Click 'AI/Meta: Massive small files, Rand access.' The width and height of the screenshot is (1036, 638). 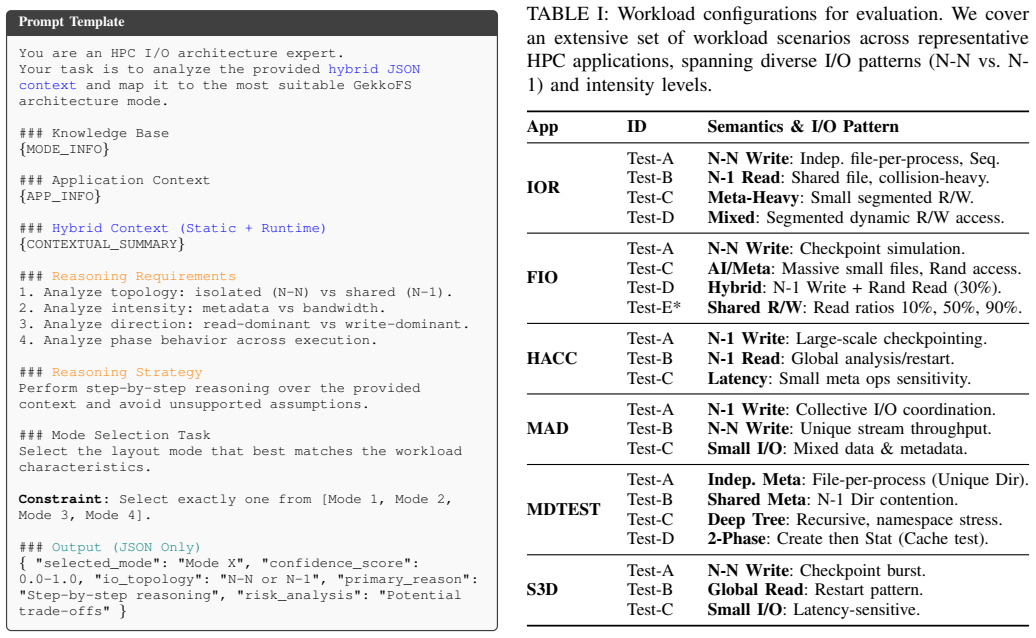coord(864,269)
